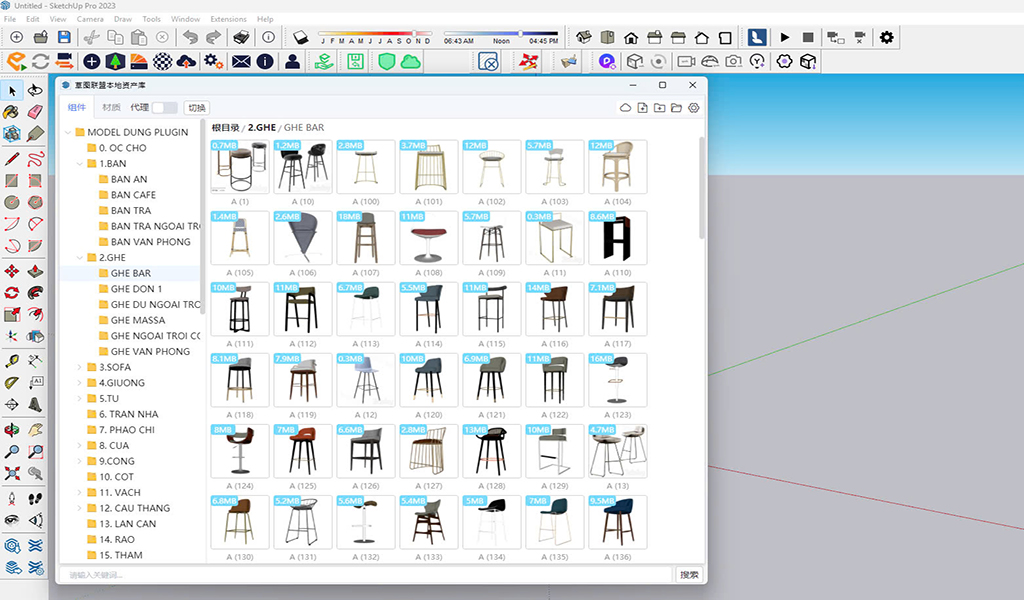The width and height of the screenshot is (1024, 600).
Task: Open the gear settings icon in library panel
Action: pos(694,108)
